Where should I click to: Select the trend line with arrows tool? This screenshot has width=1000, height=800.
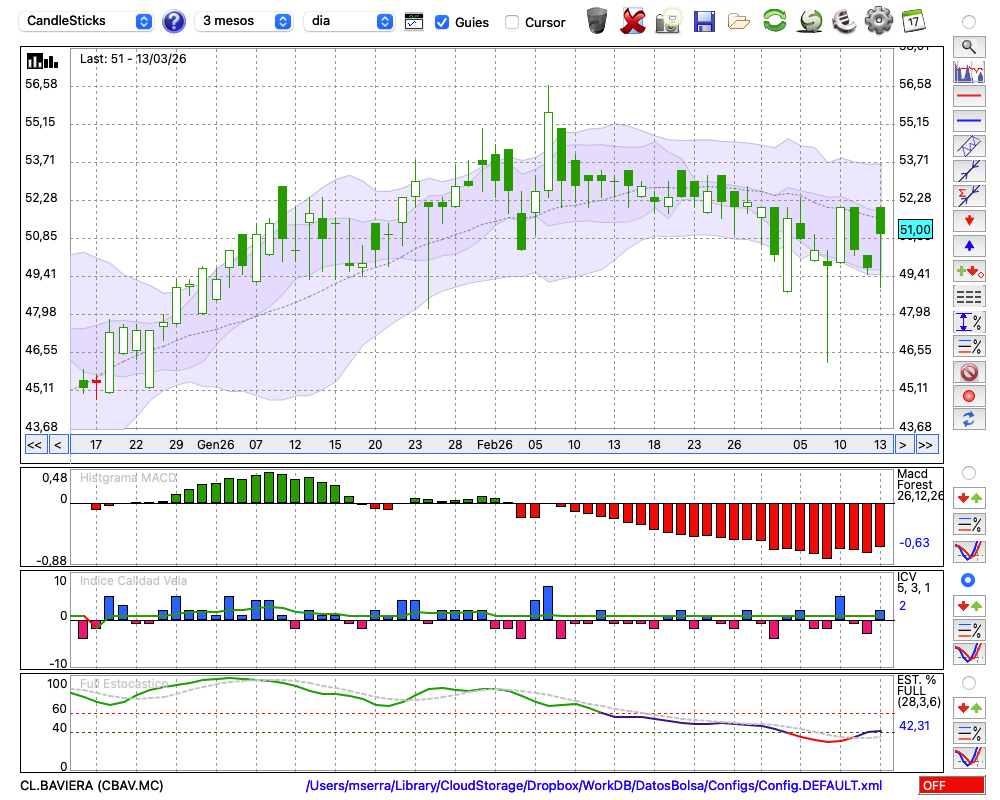pos(969,171)
